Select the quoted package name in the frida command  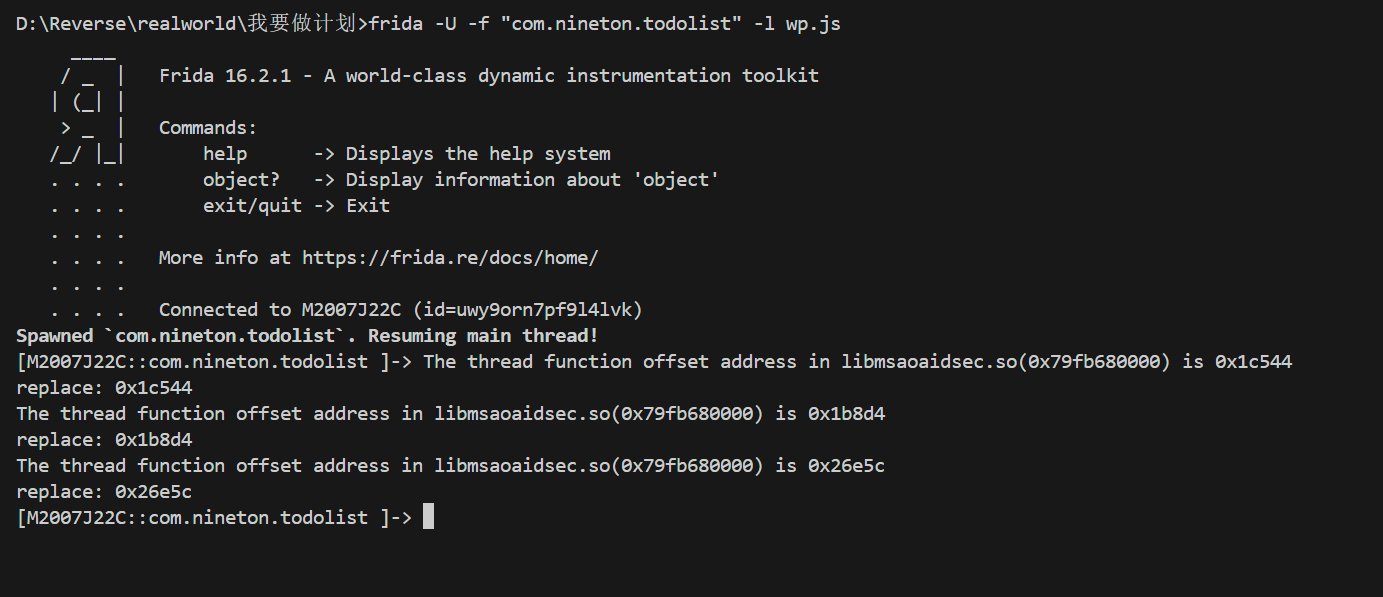click(621, 24)
